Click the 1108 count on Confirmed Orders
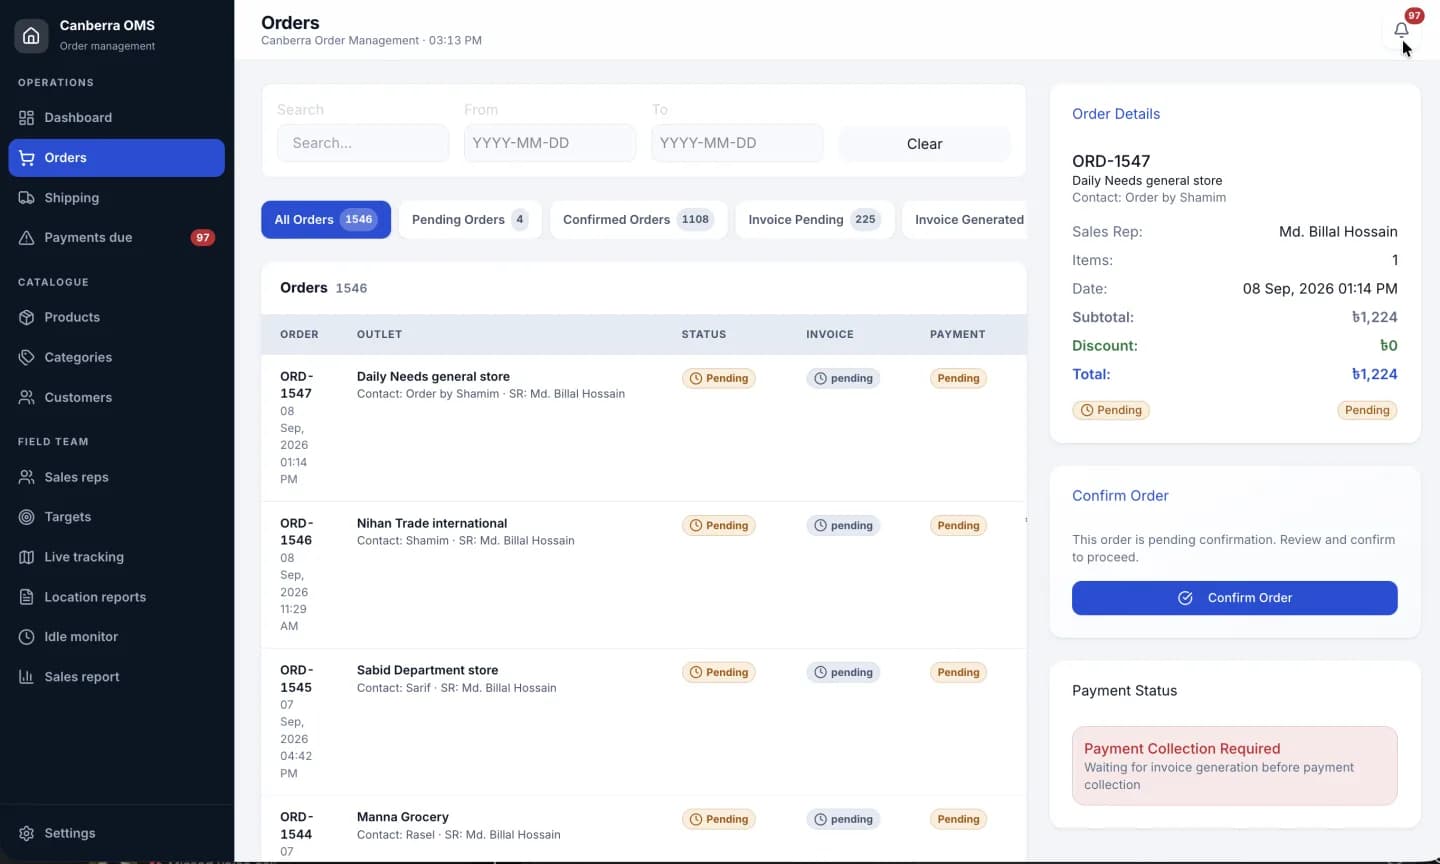 tap(695, 220)
